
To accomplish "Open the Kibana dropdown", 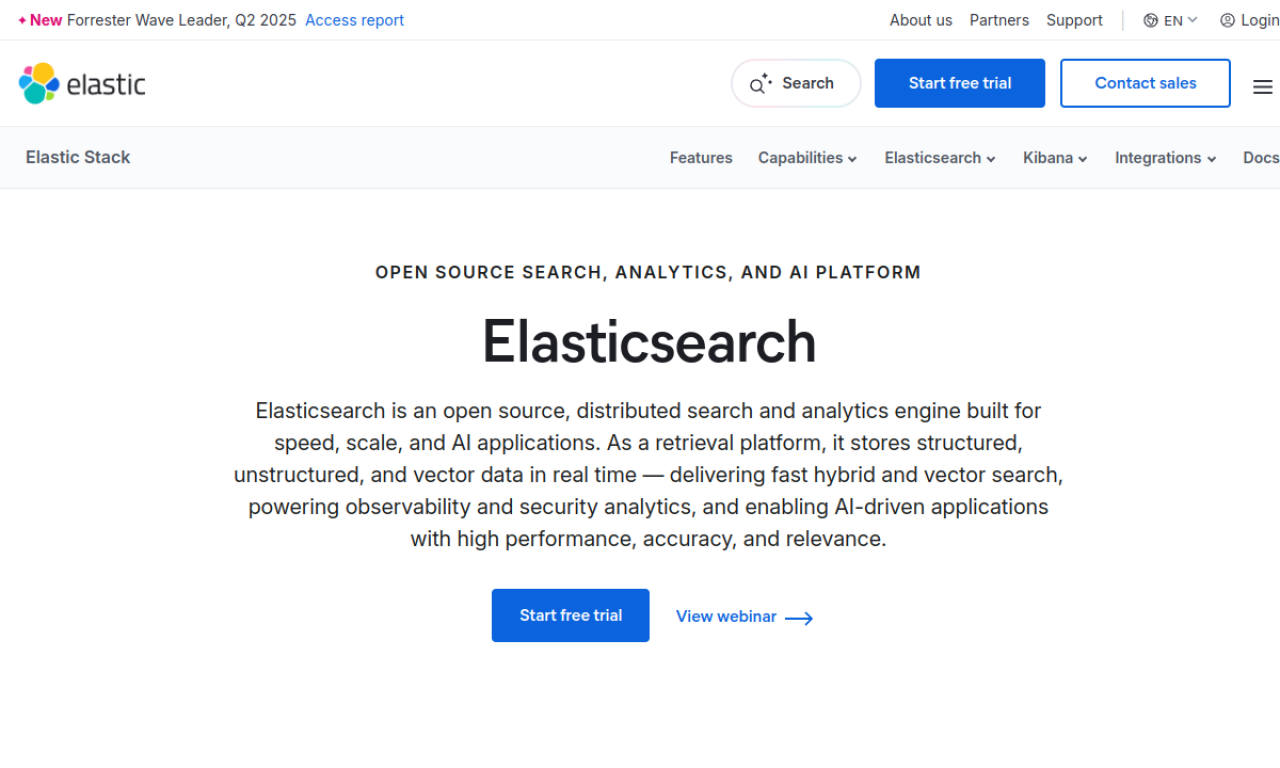I will 1054,157.
